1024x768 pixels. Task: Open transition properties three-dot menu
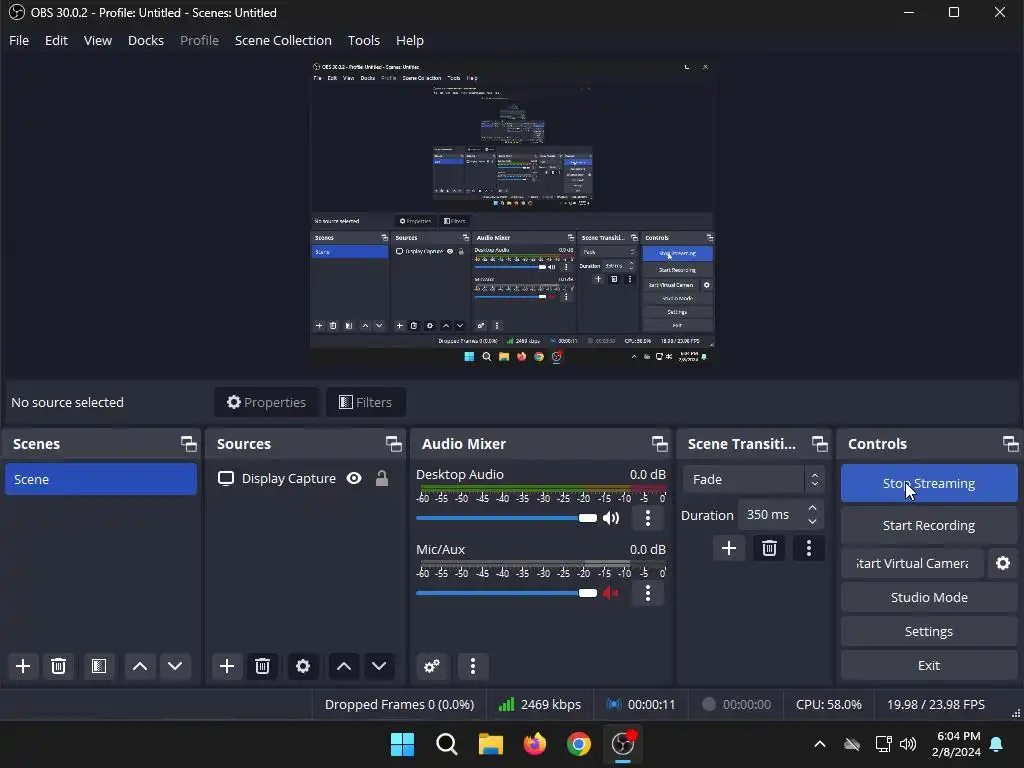click(808, 548)
